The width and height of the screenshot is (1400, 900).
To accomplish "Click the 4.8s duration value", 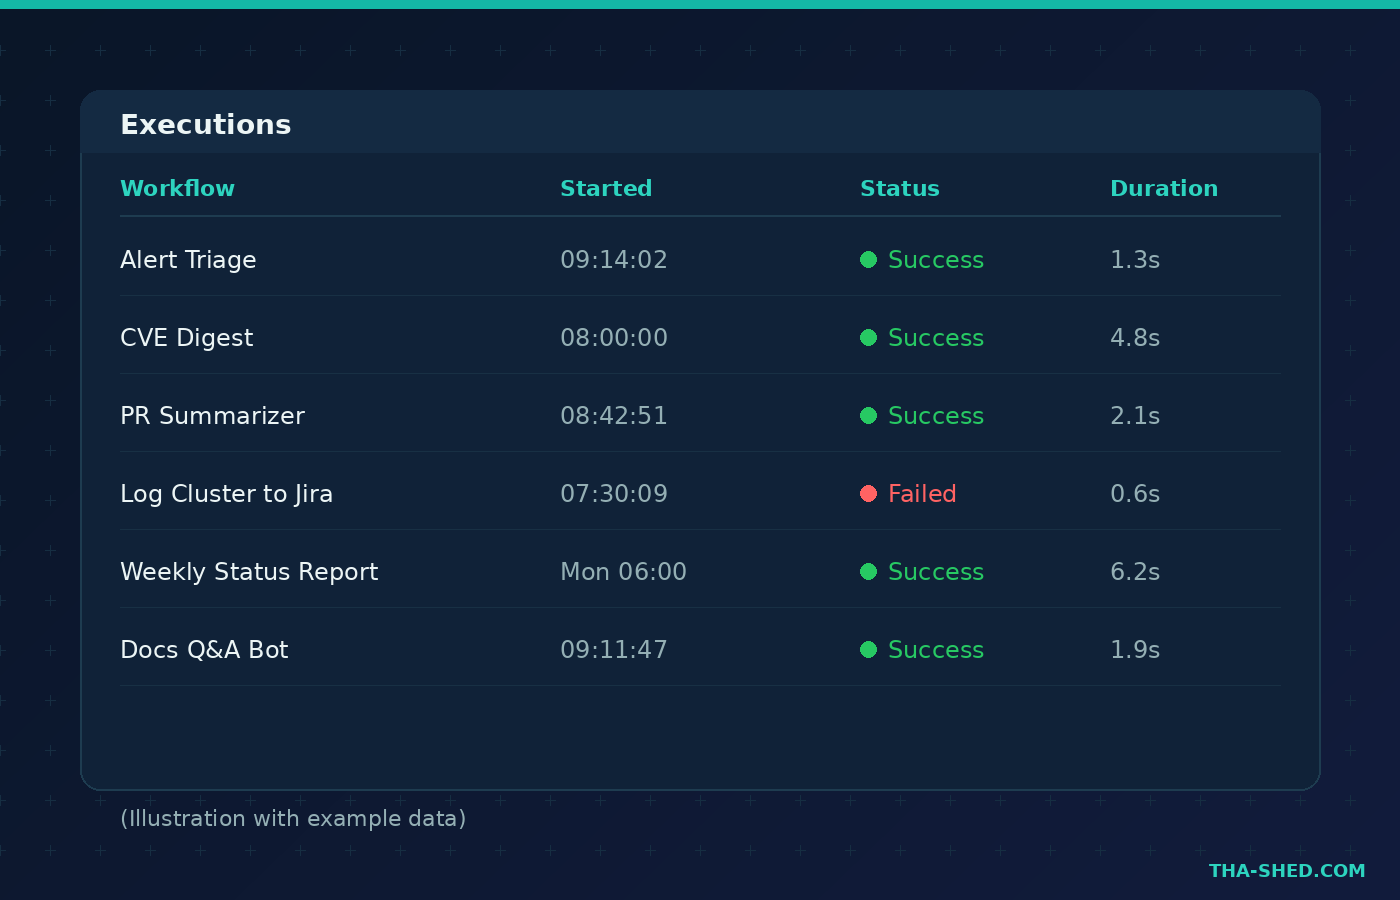I will click(x=1135, y=338).
